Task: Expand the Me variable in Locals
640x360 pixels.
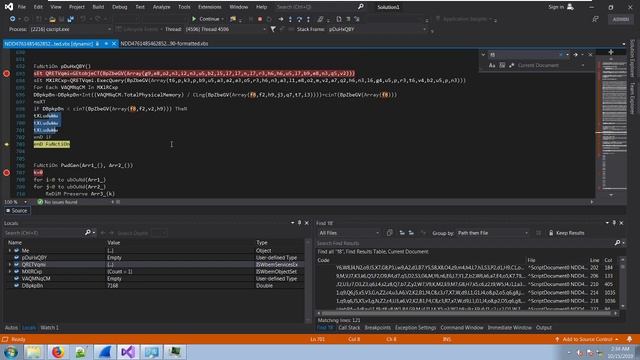Action: [x=10, y=251]
